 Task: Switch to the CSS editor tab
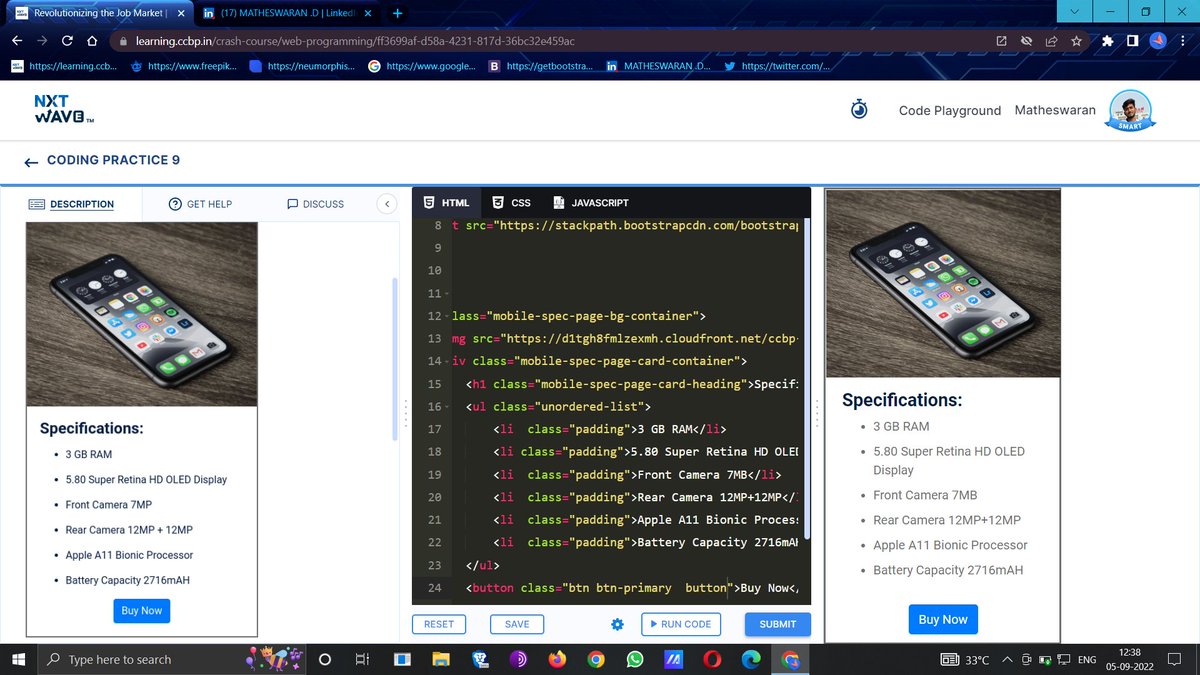(x=512, y=203)
